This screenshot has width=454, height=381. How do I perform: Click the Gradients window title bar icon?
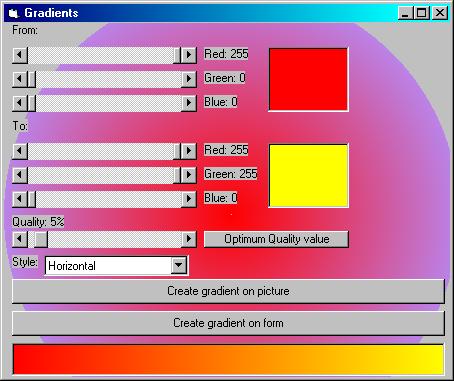point(13,13)
